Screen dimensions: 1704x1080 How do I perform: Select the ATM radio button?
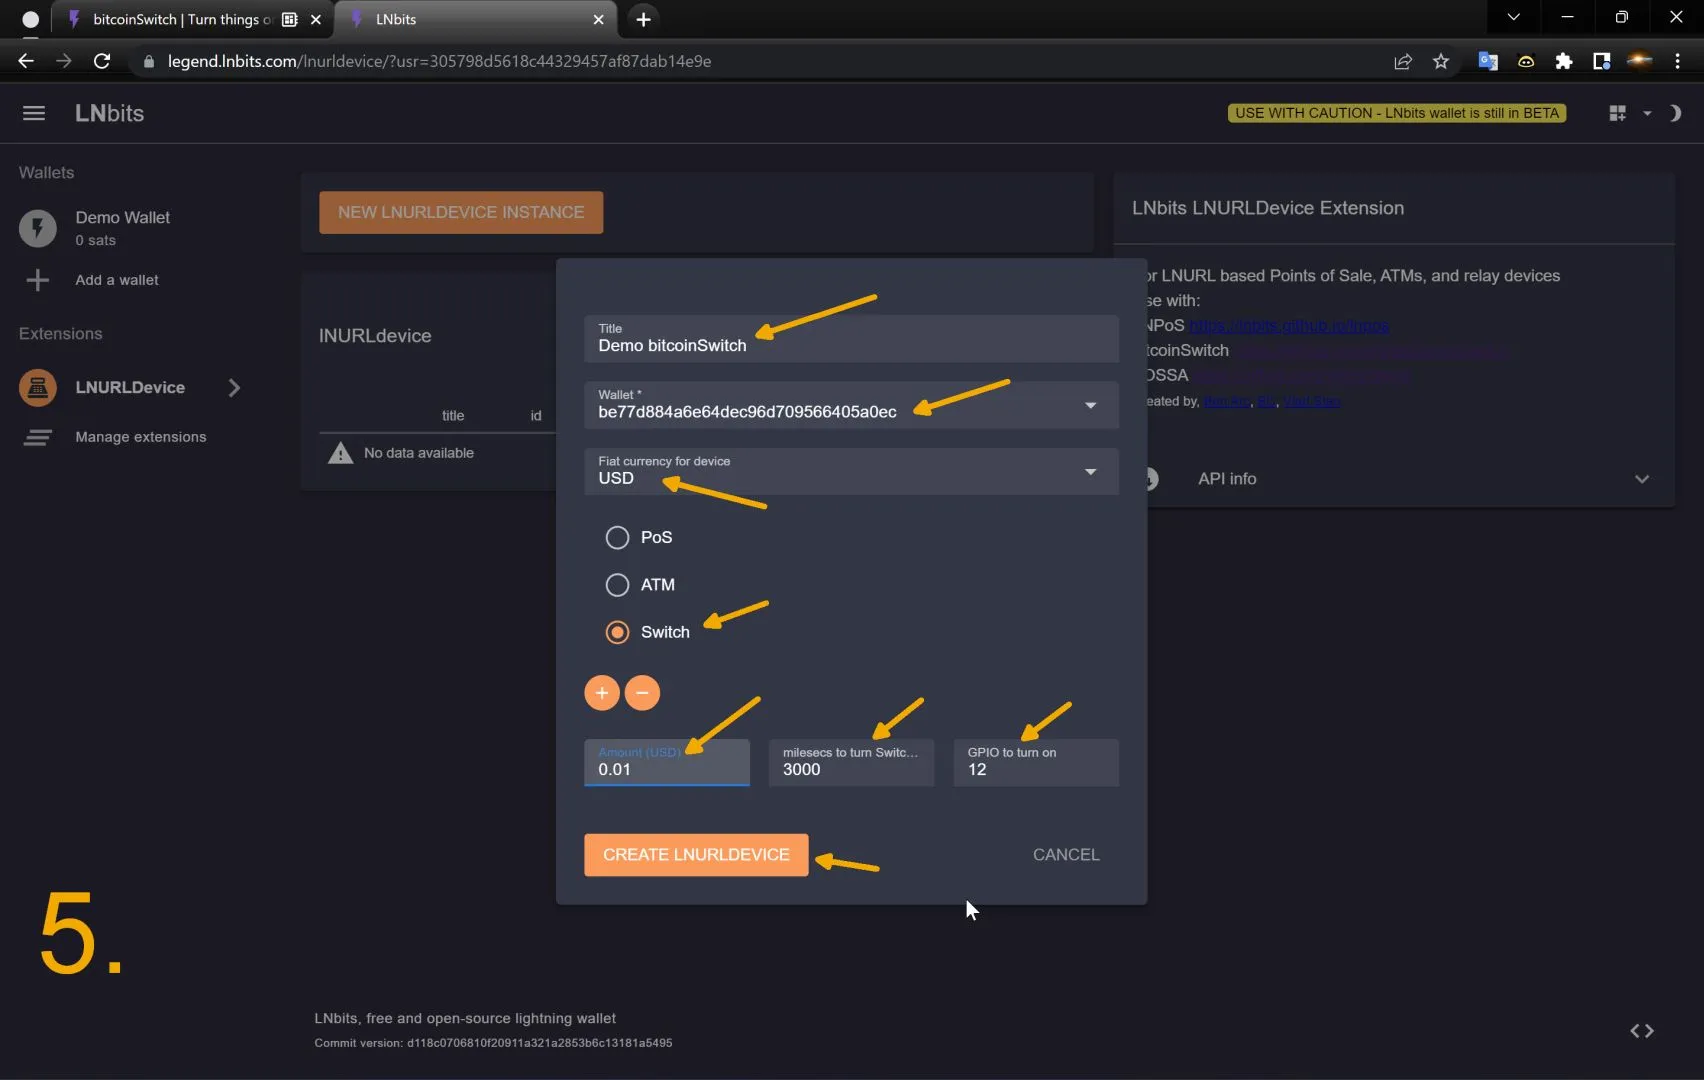tap(617, 585)
